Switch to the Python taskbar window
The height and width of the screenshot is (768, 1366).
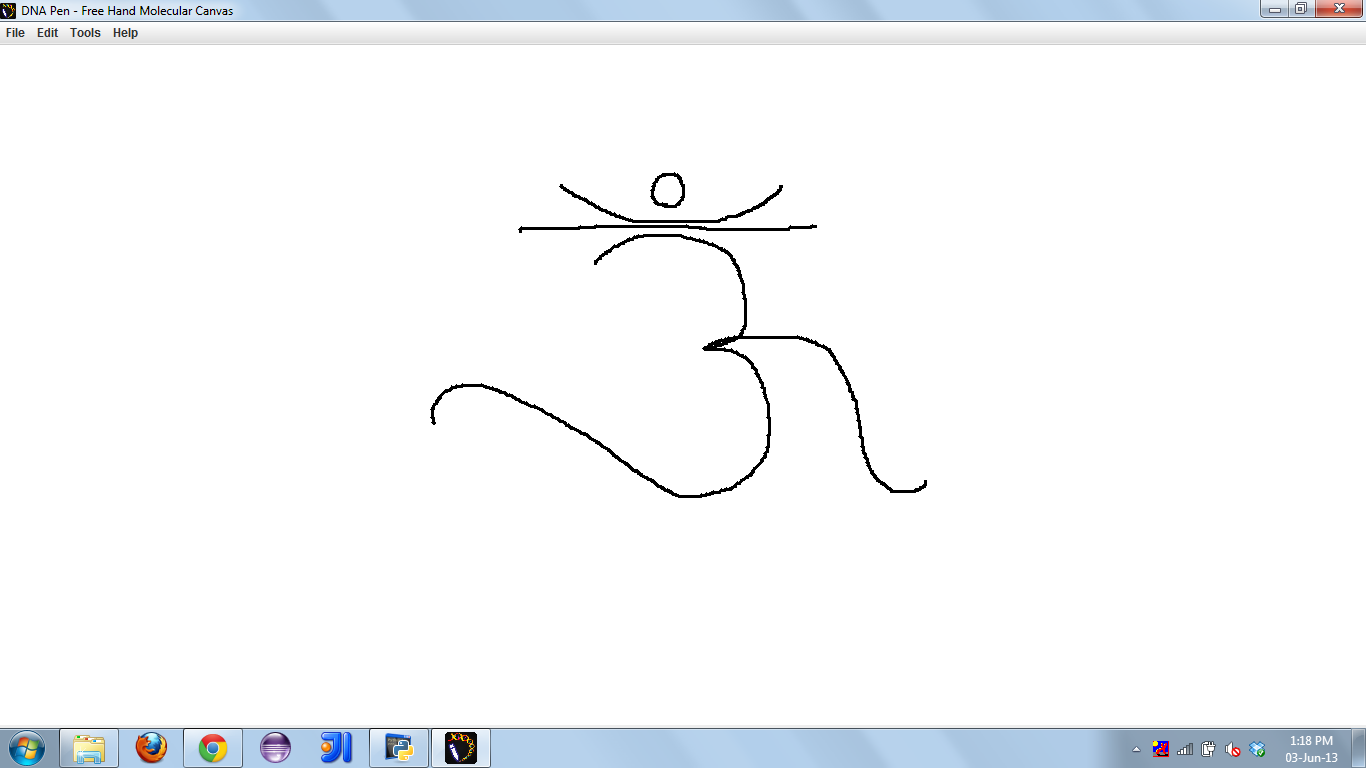point(399,748)
